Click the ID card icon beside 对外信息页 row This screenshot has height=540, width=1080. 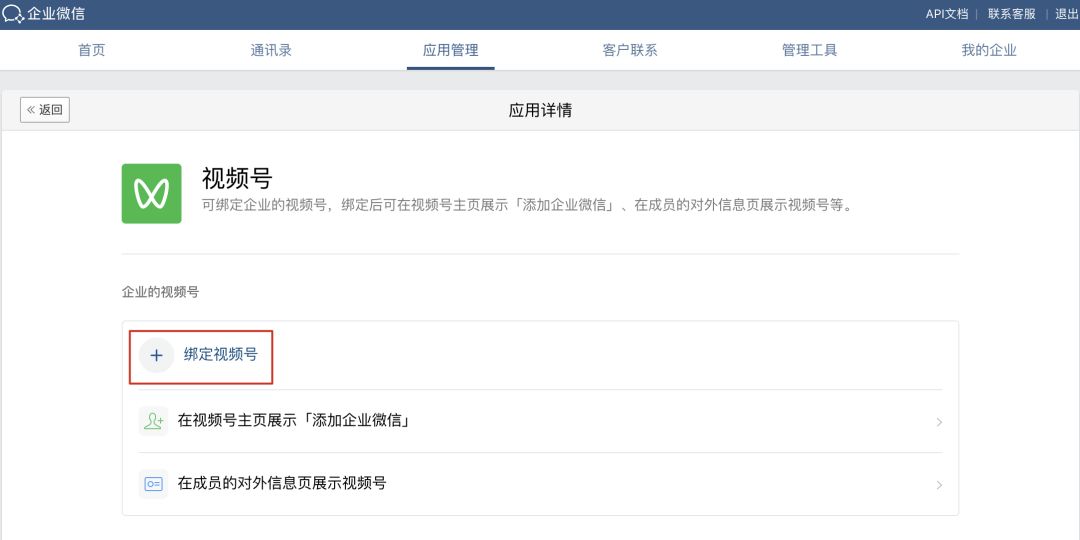[153, 484]
